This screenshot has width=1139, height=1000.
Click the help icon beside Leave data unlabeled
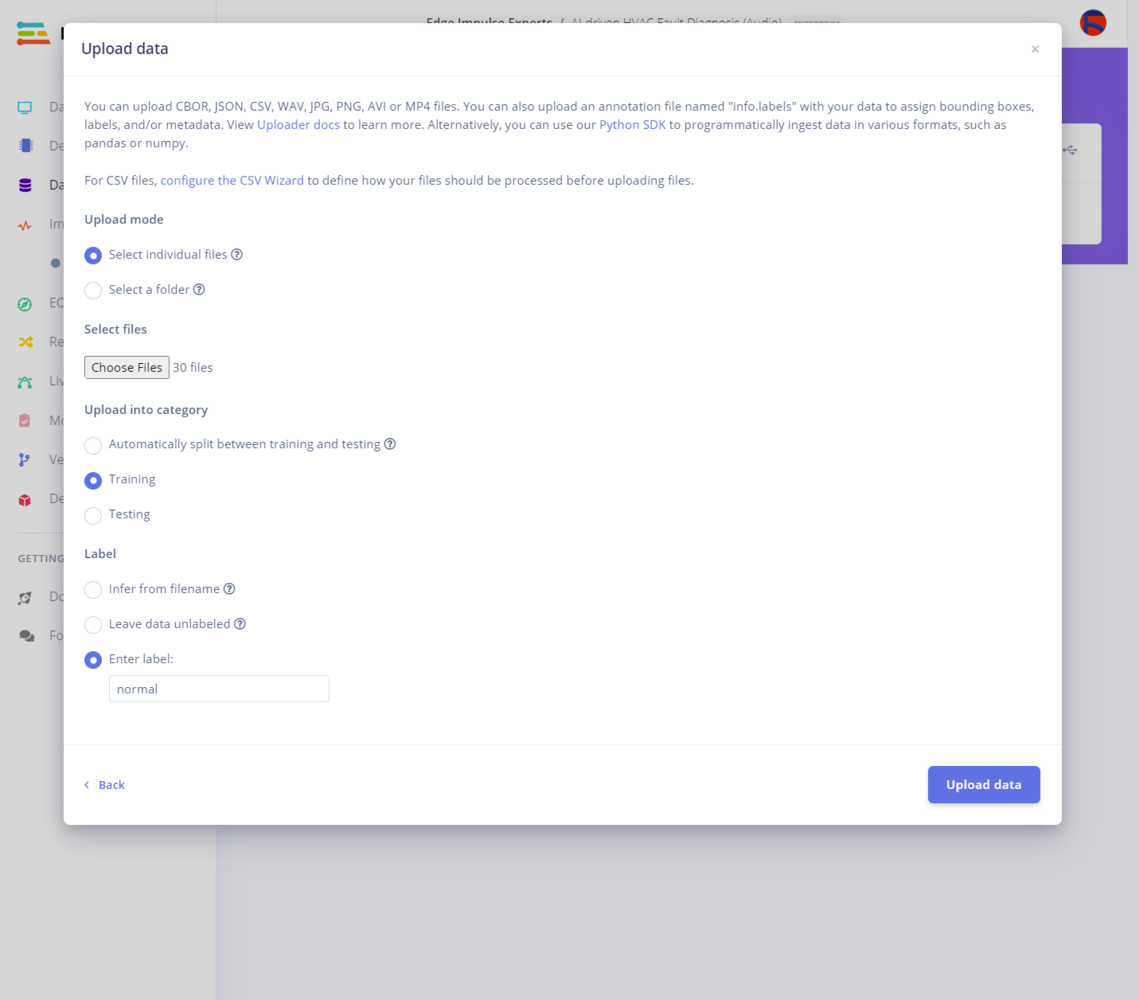click(x=240, y=624)
